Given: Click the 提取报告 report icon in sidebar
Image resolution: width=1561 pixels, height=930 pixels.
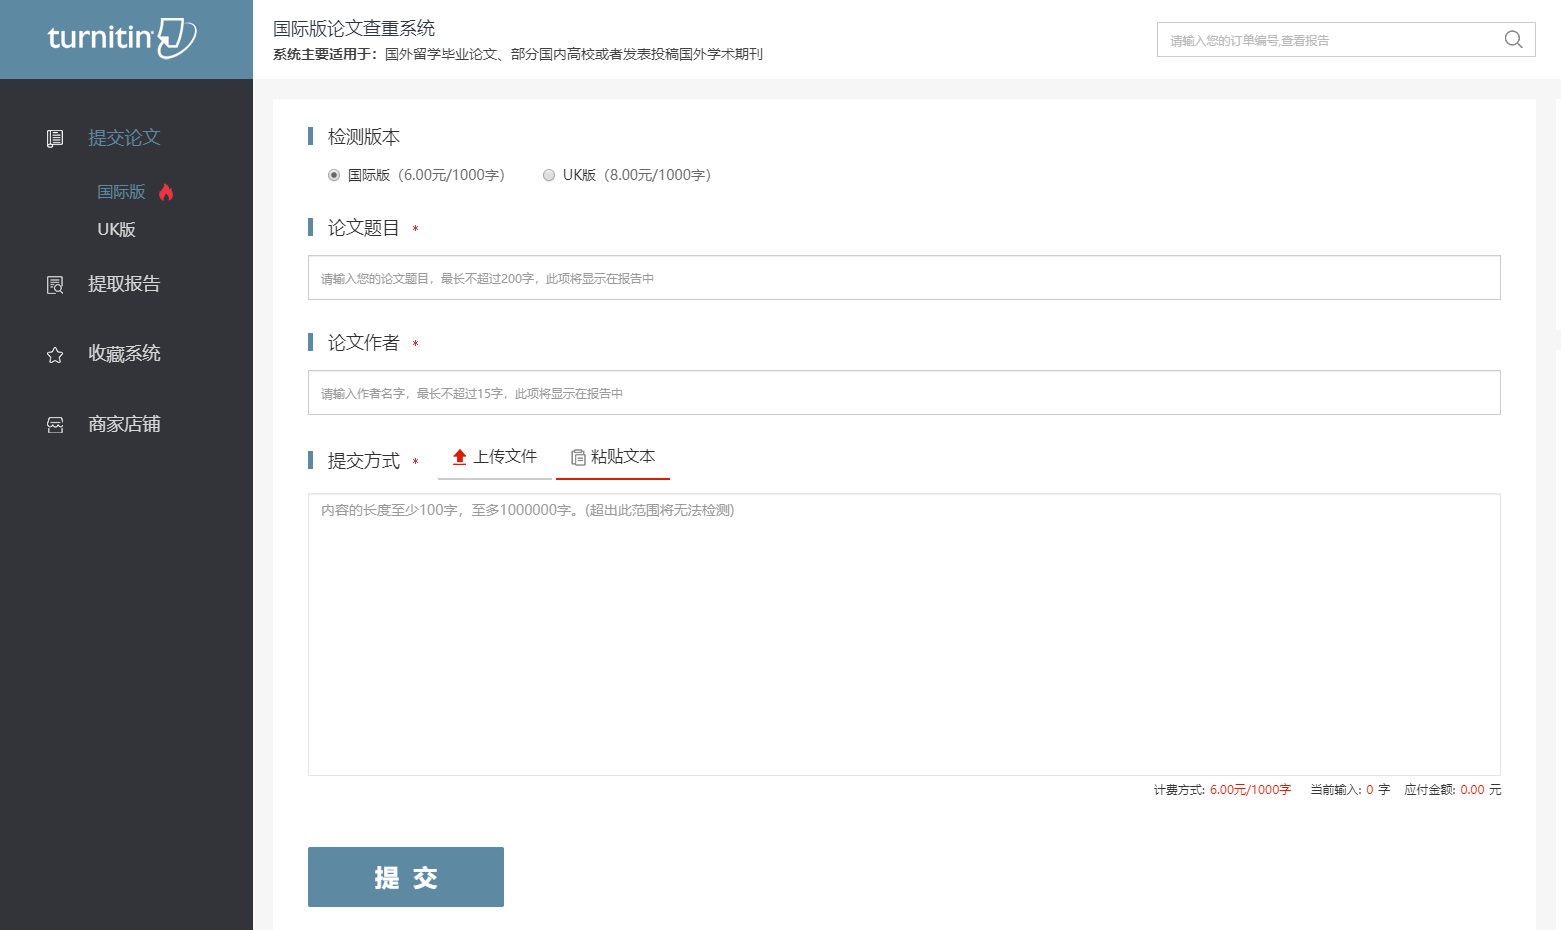Looking at the screenshot, I should pos(55,285).
